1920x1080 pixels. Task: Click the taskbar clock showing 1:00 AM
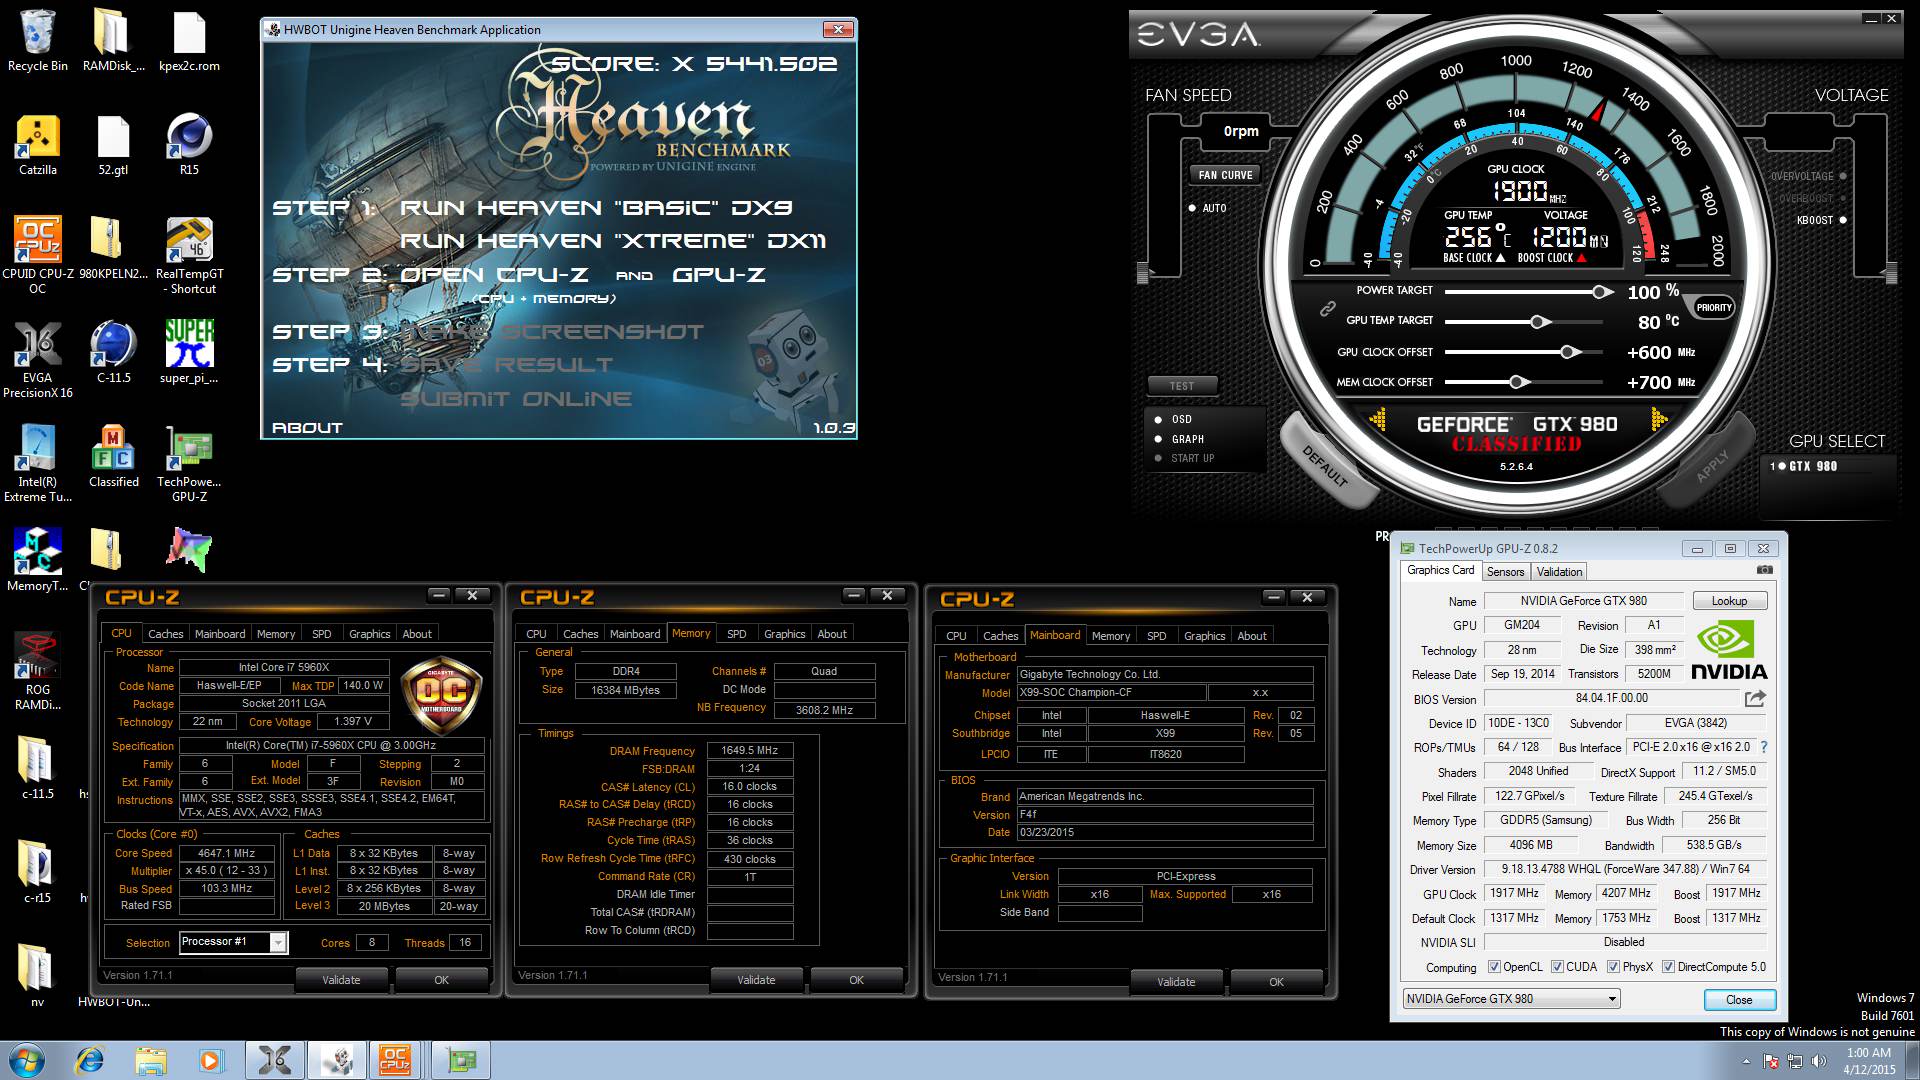1869,1061
